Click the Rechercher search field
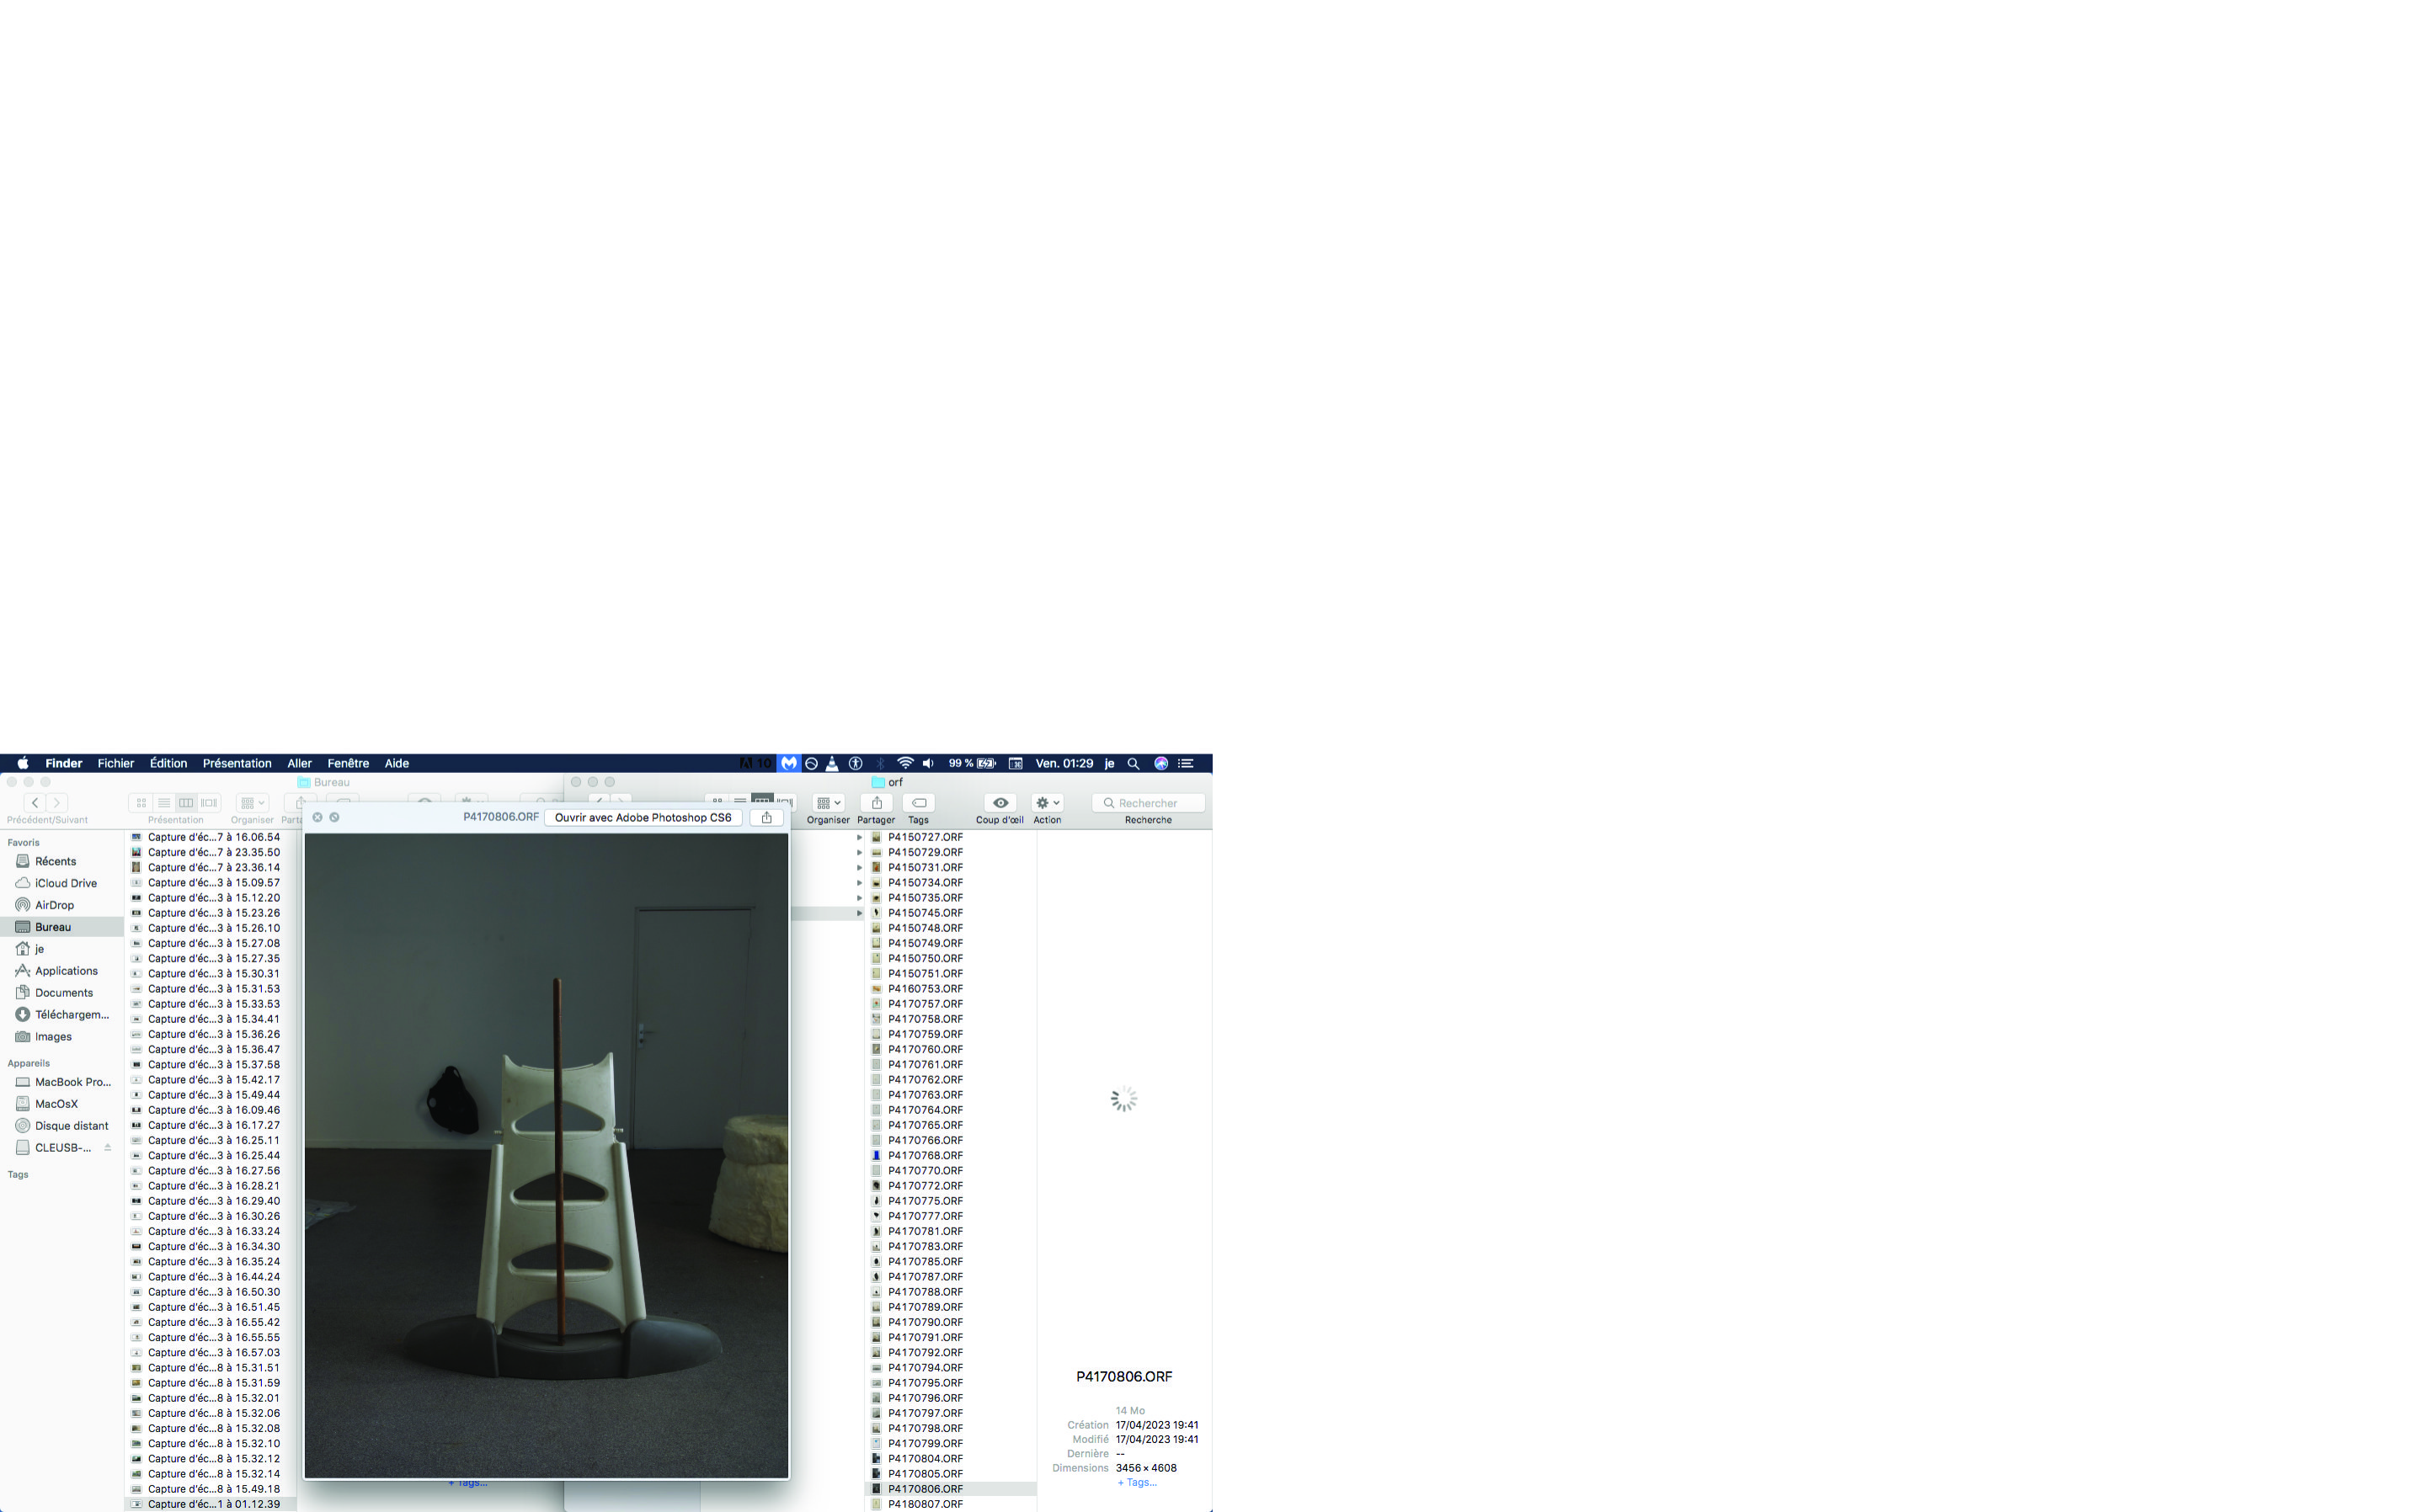The height and width of the screenshot is (1512, 2427). pyautogui.click(x=1148, y=803)
